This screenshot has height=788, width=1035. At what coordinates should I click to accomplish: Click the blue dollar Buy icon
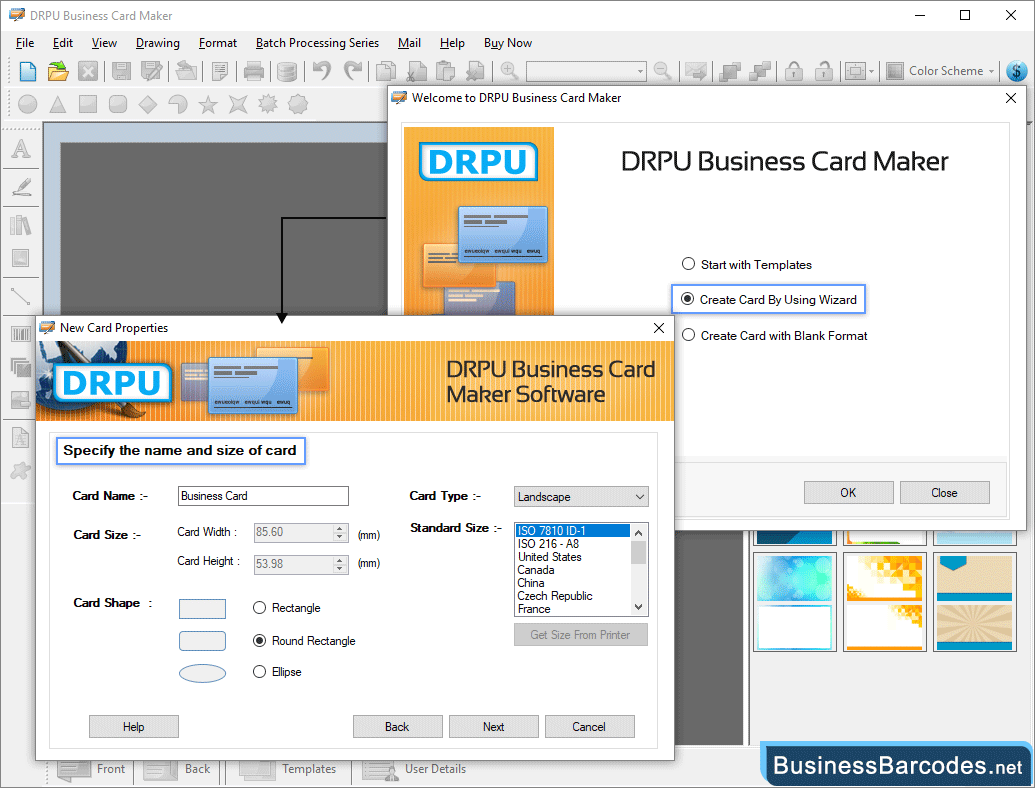click(x=1017, y=71)
